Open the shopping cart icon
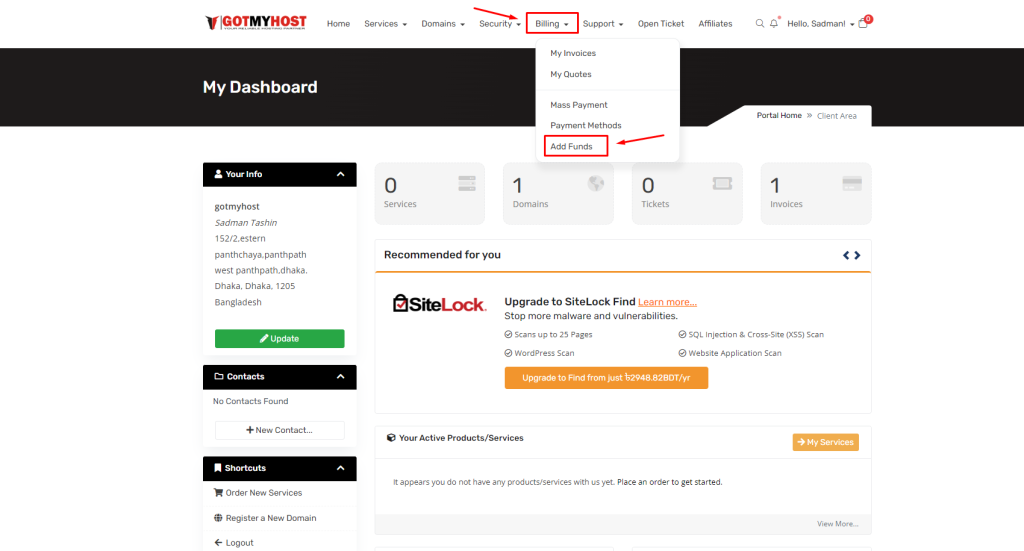Image resolution: width=1024 pixels, height=551 pixels. tap(863, 23)
